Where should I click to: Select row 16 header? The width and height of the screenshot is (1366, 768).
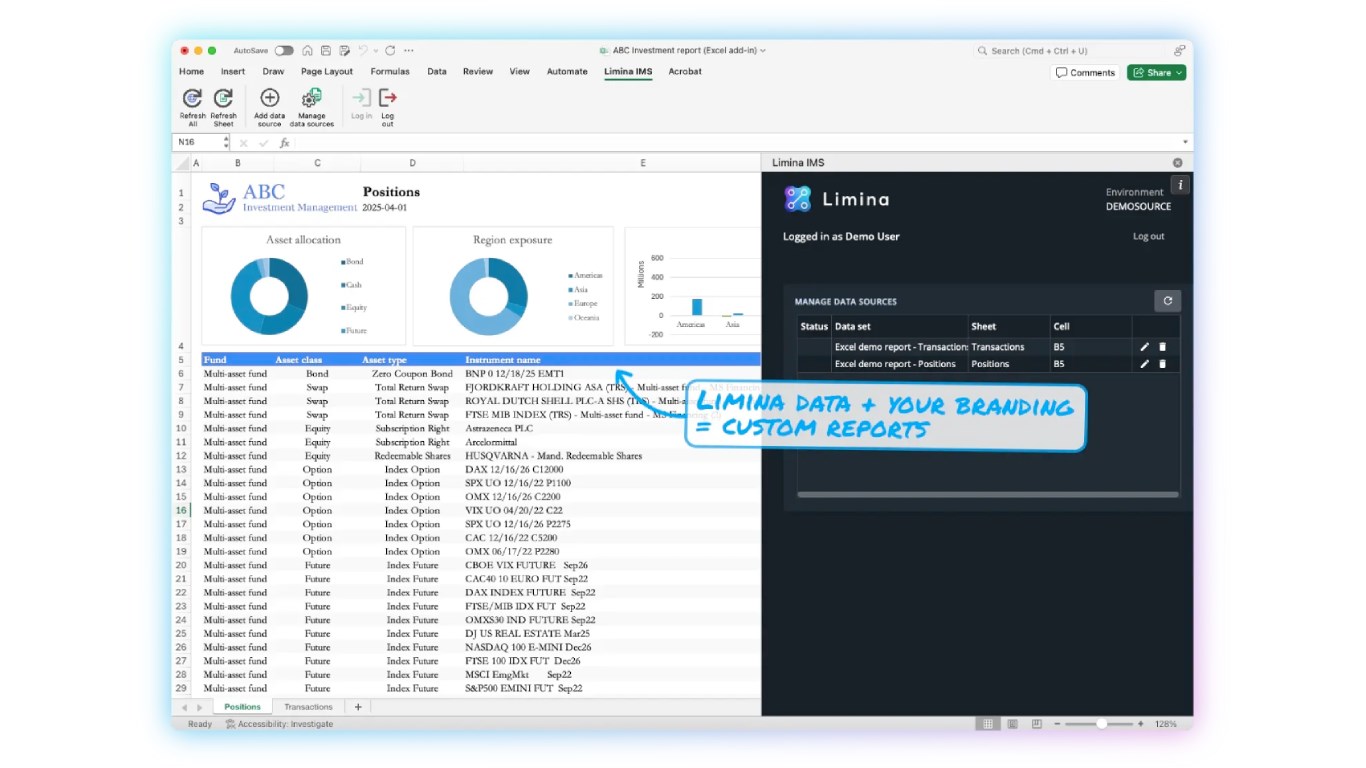[182, 510]
